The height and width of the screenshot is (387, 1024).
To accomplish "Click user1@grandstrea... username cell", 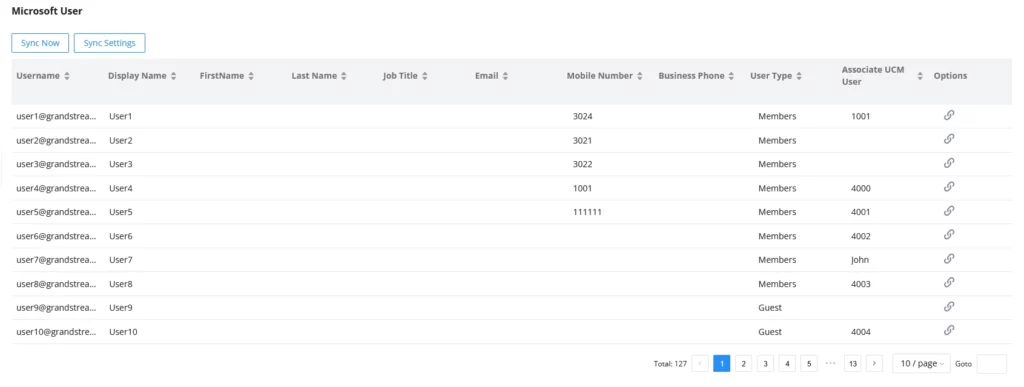I will click(x=56, y=116).
